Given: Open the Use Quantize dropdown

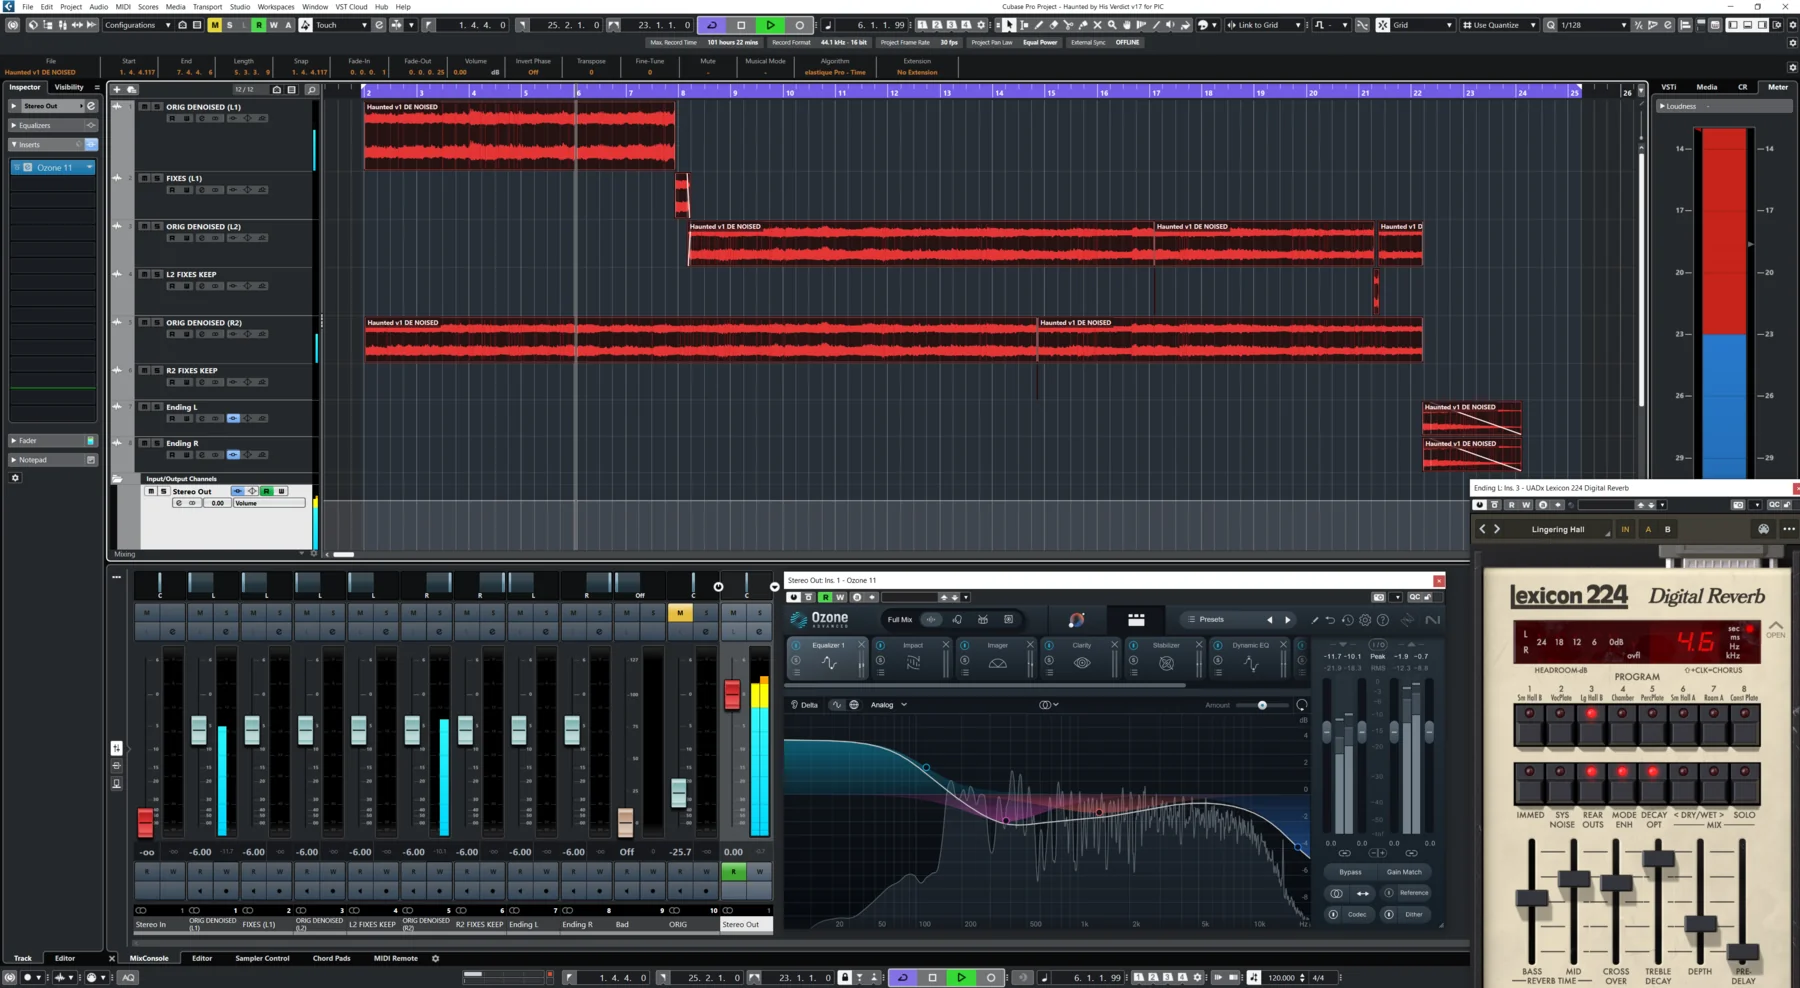Looking at the screenshot, I should tap(1499, 25).
